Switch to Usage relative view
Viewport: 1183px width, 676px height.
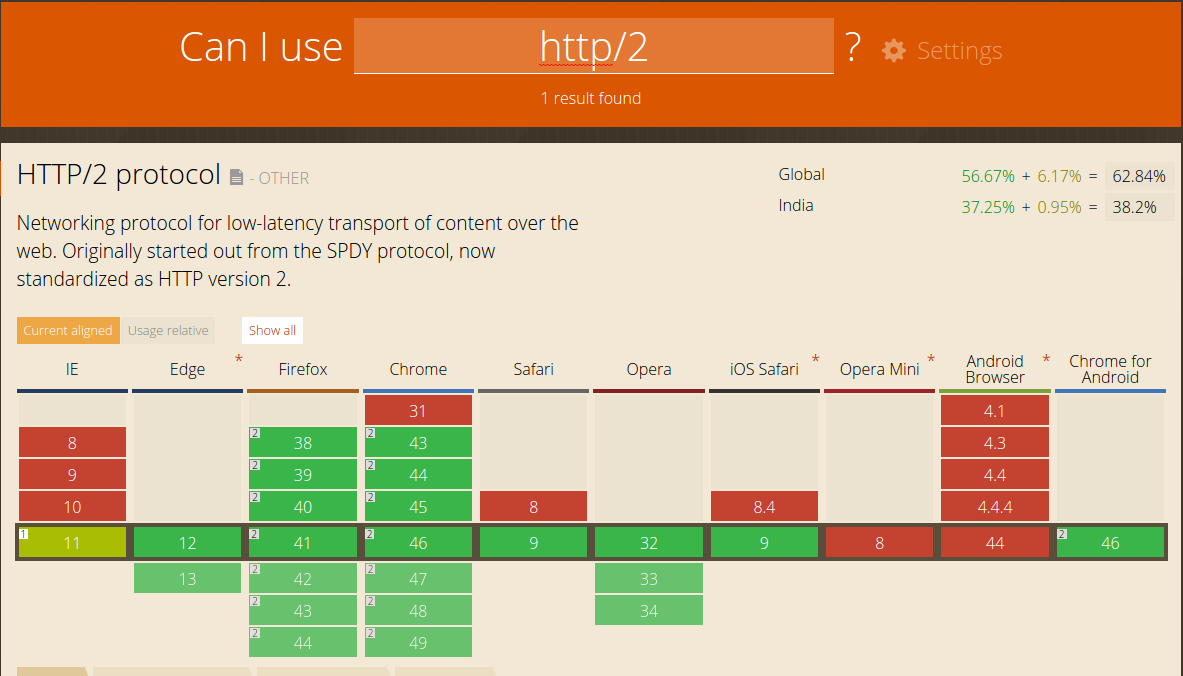point(168,330)
